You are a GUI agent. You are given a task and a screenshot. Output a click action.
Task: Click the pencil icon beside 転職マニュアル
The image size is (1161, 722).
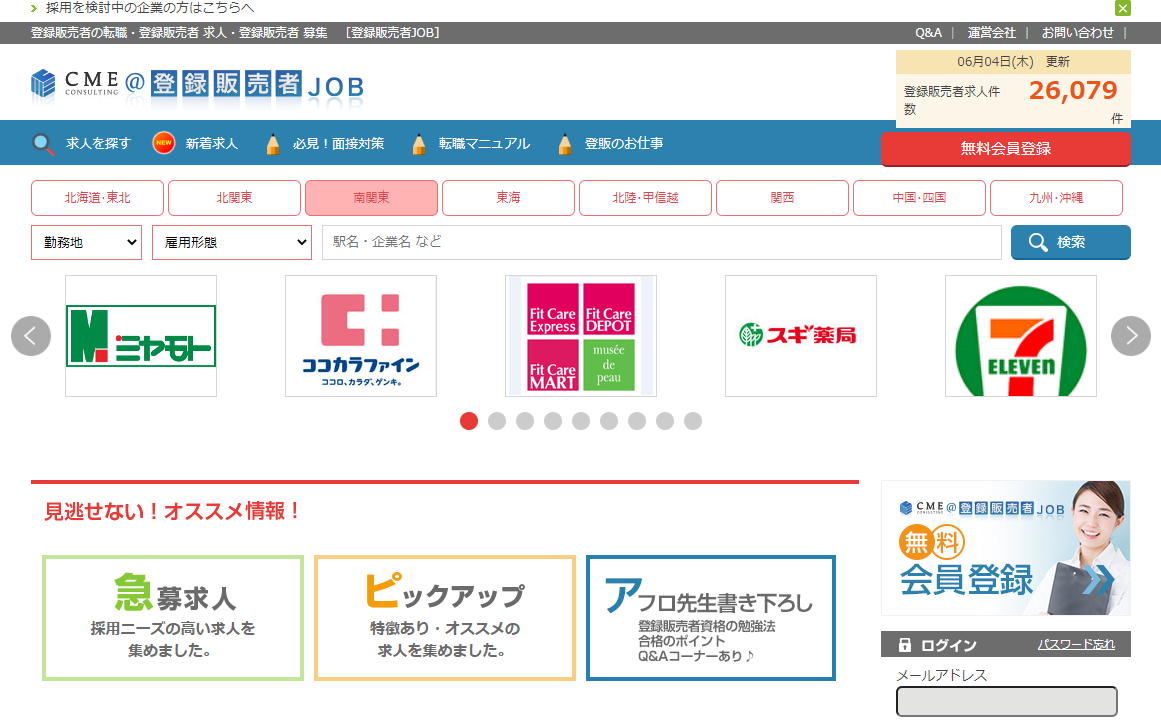click(x=418, y=144)
